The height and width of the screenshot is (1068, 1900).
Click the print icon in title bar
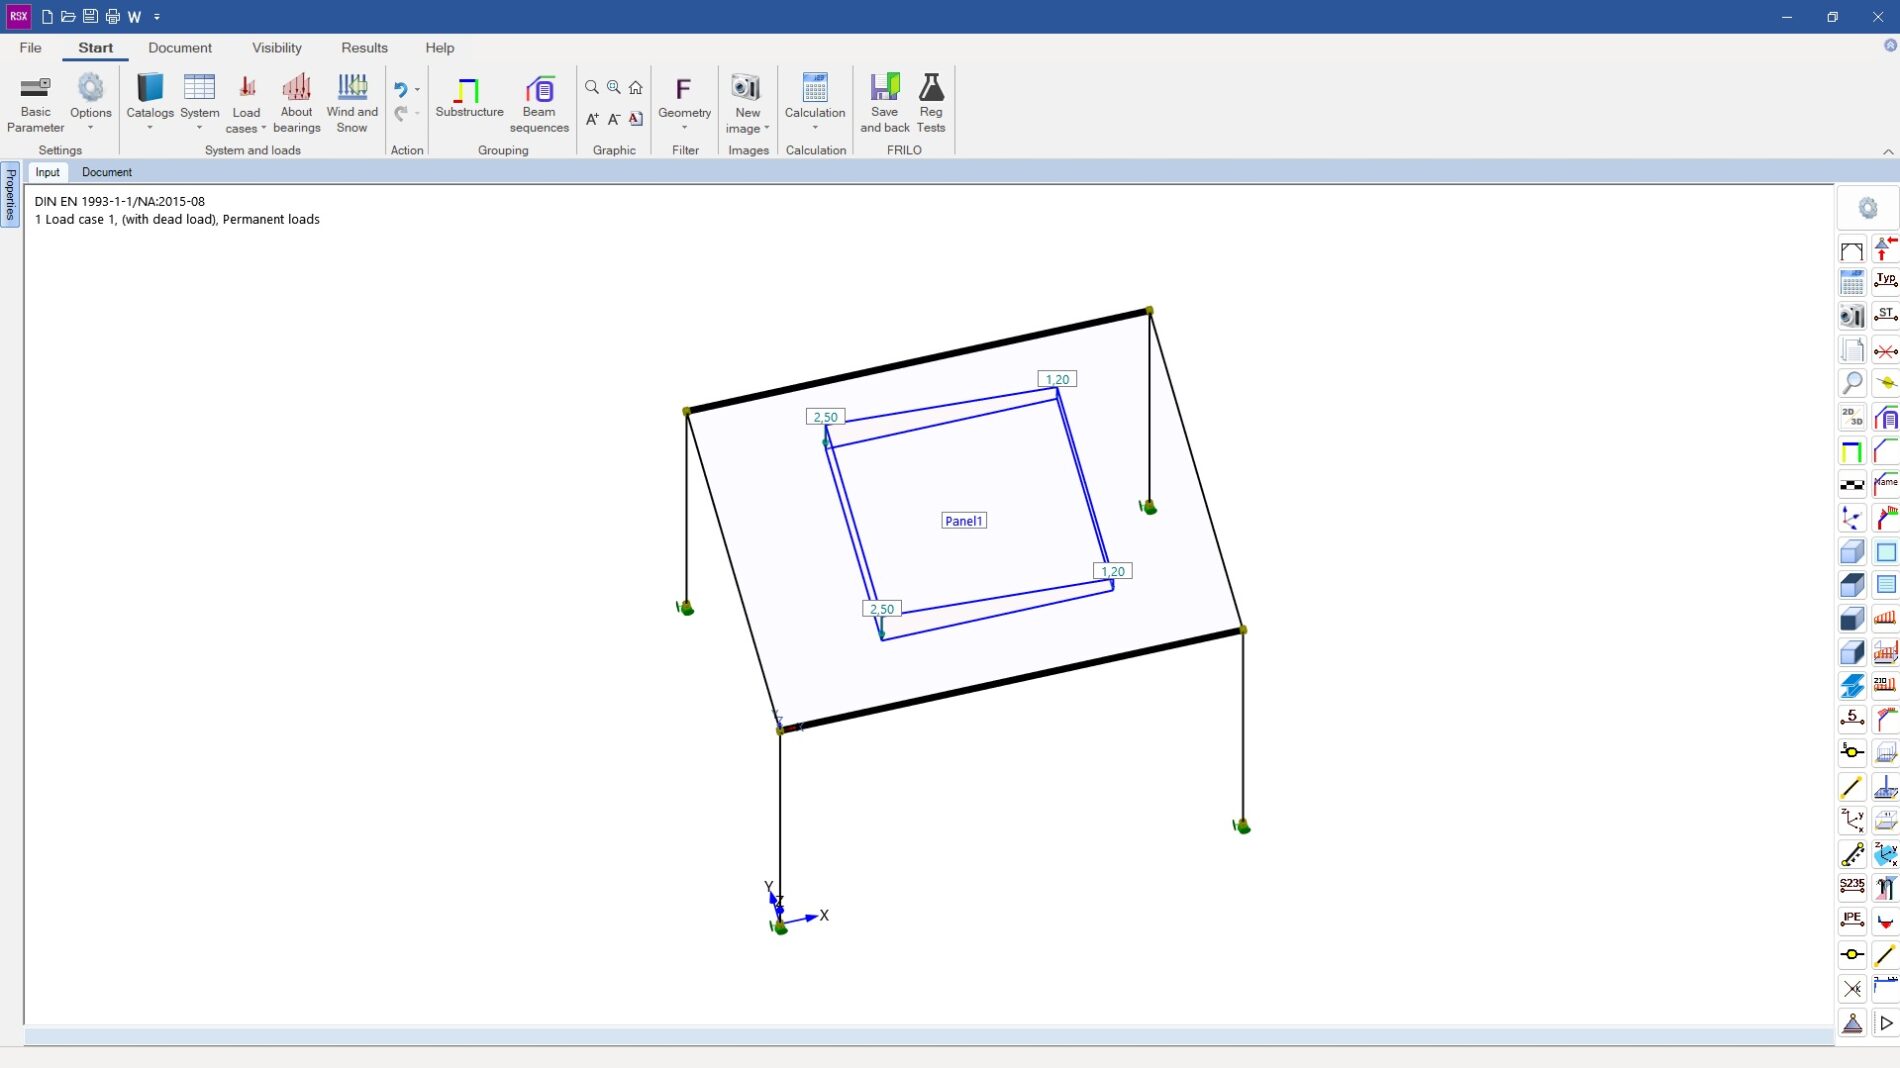112,17
